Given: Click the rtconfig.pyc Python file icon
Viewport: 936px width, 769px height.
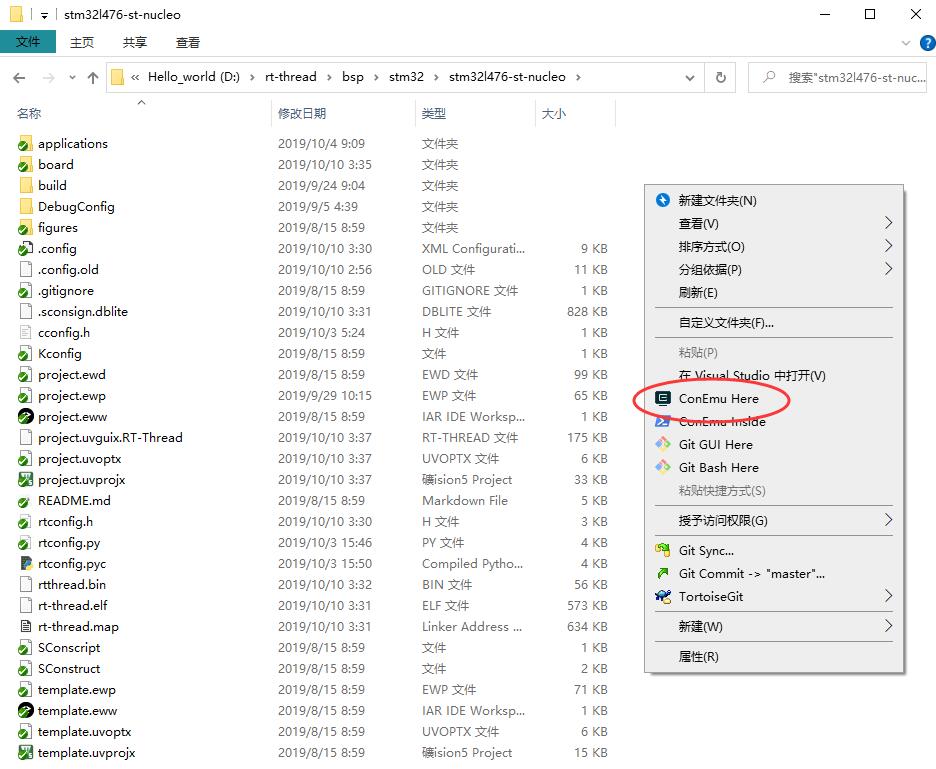Looking at the screenshot, I should [x=26, y=563].
